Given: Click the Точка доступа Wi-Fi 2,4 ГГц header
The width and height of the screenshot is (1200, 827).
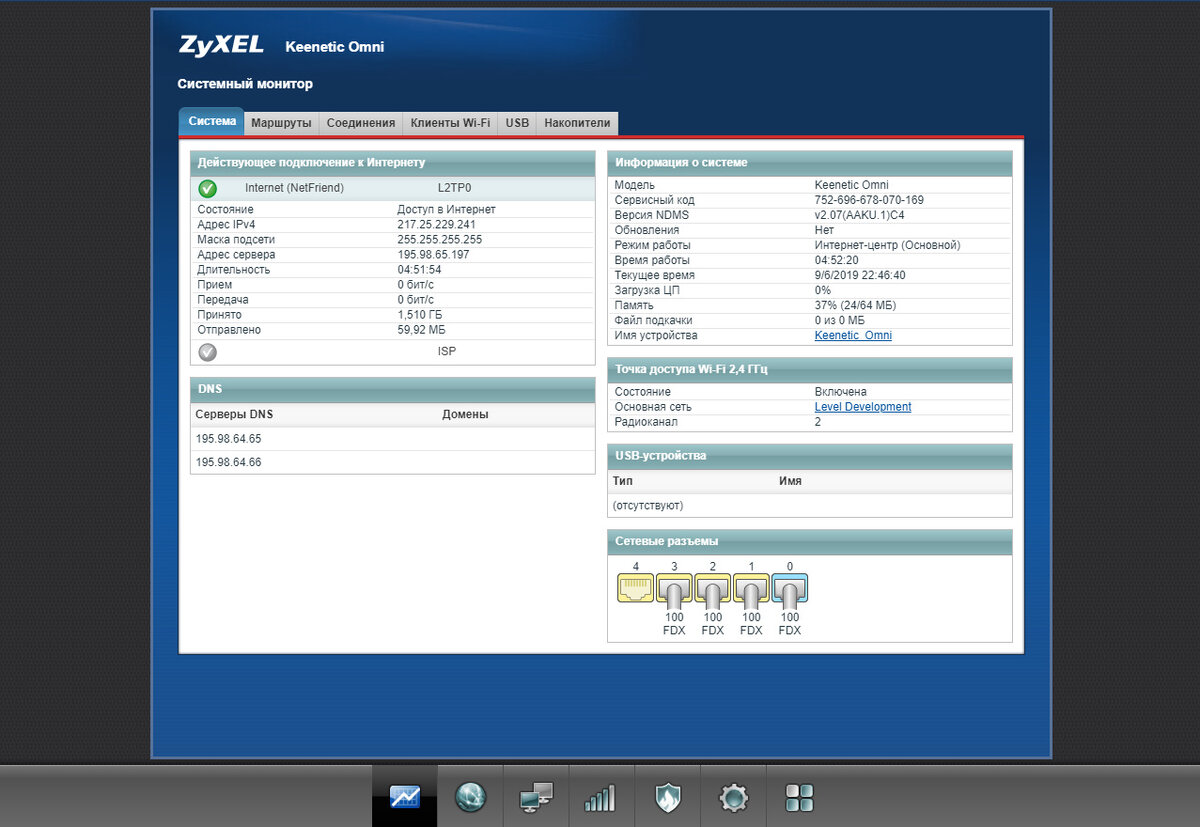Looking at the screenshot, I should (810, 370).
